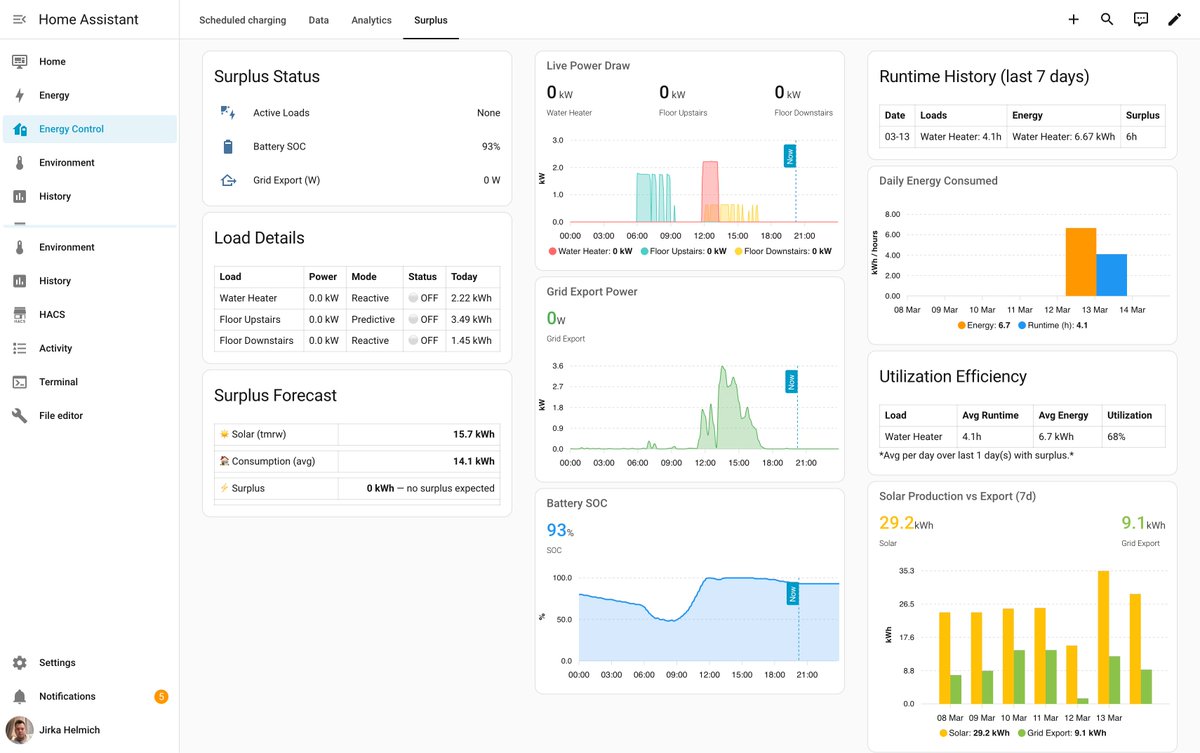
Task: Open Settings from the sidebar
Action: click(89, 663)
